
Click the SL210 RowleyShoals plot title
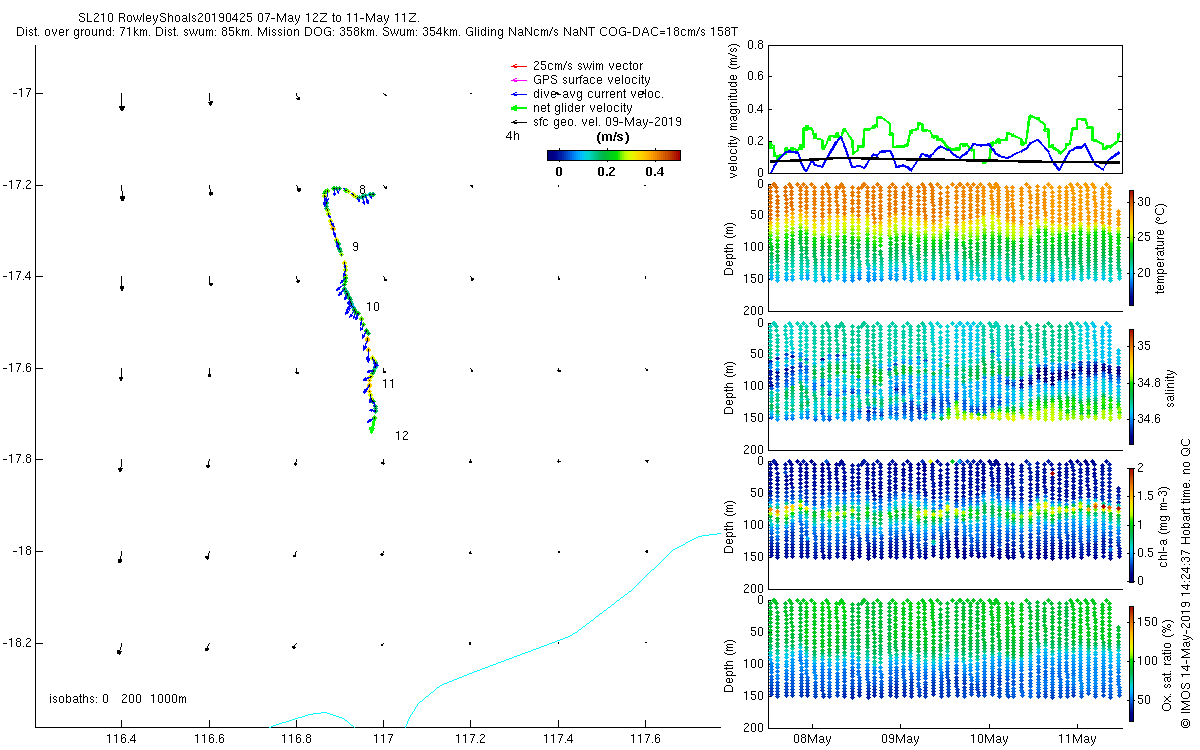coord(249,18)
